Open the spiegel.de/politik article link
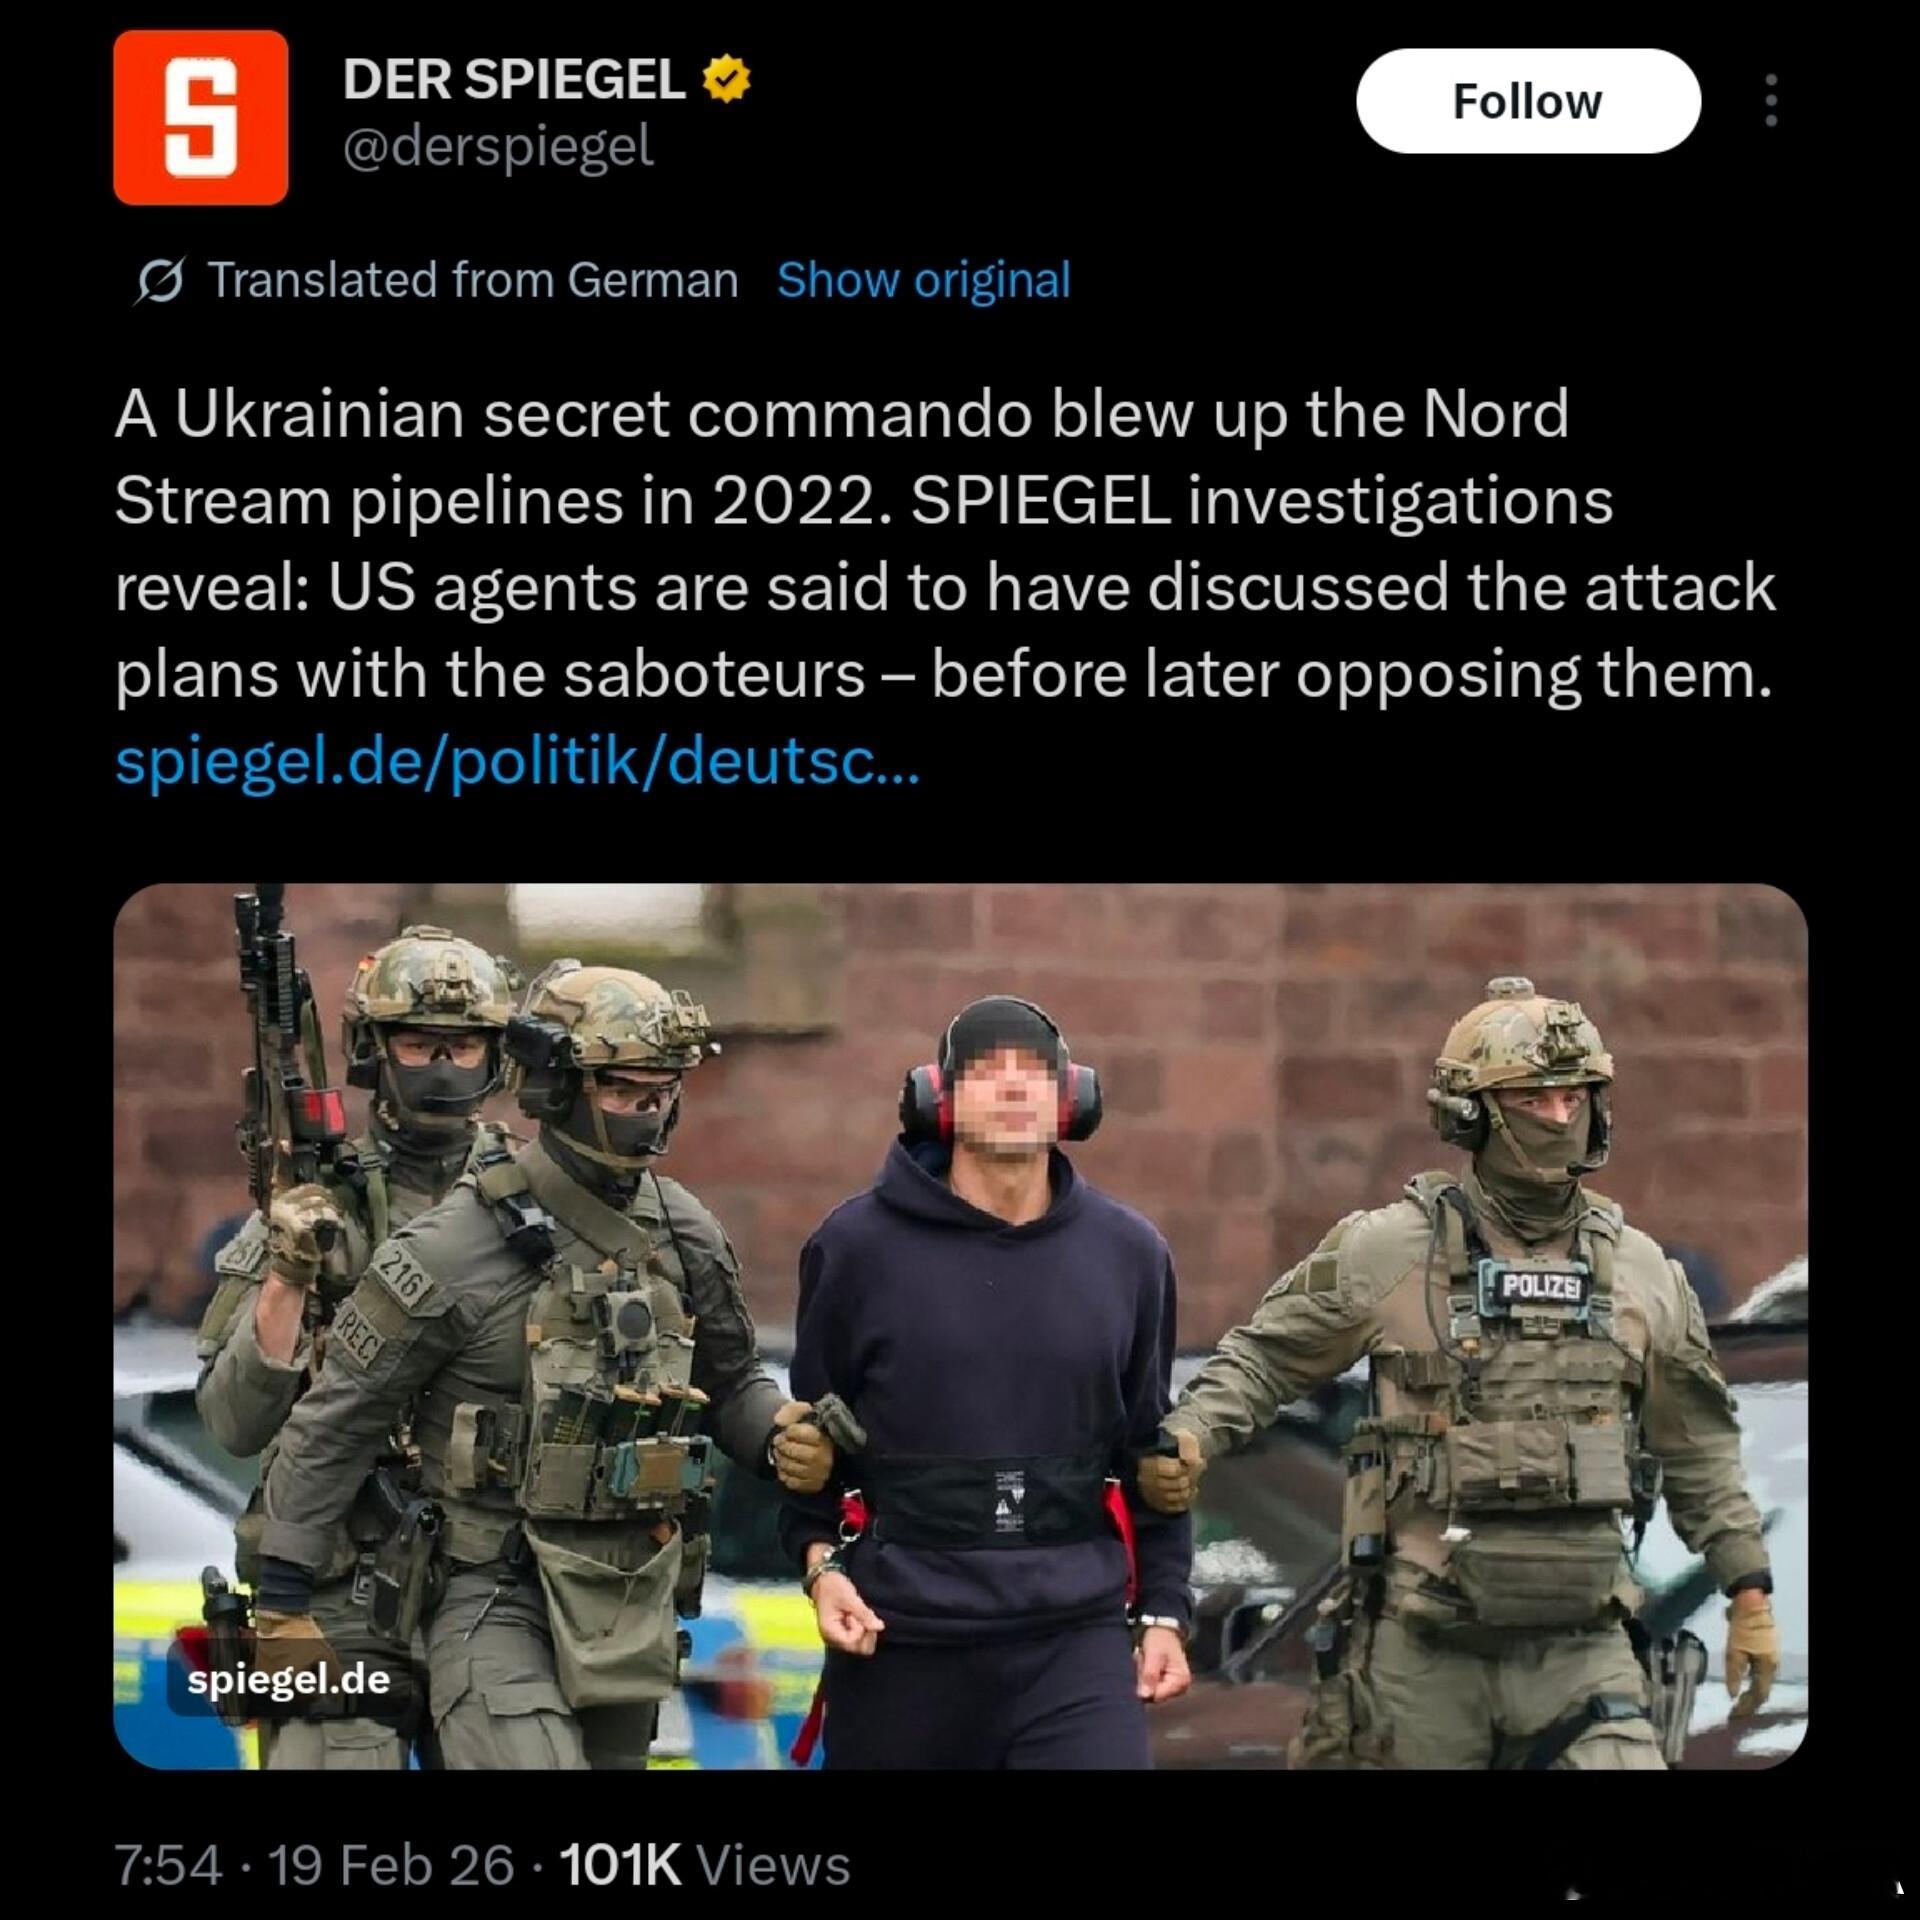Screen dimensions: 1920x1920 click(517, 762)
